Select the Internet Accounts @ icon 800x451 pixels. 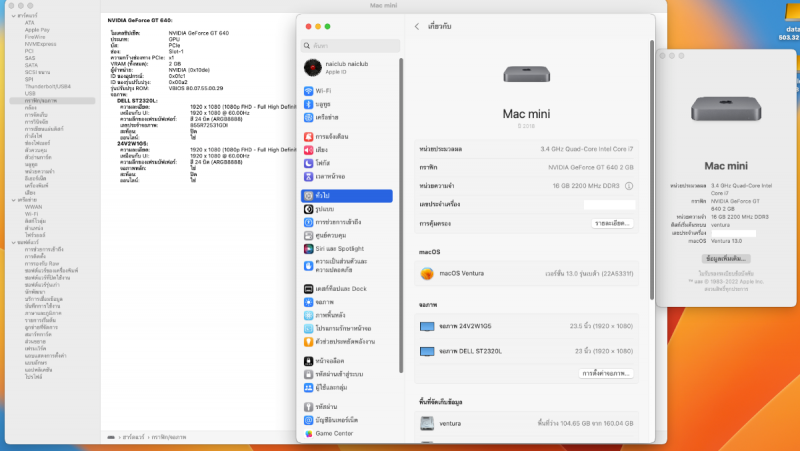(308, 420)
